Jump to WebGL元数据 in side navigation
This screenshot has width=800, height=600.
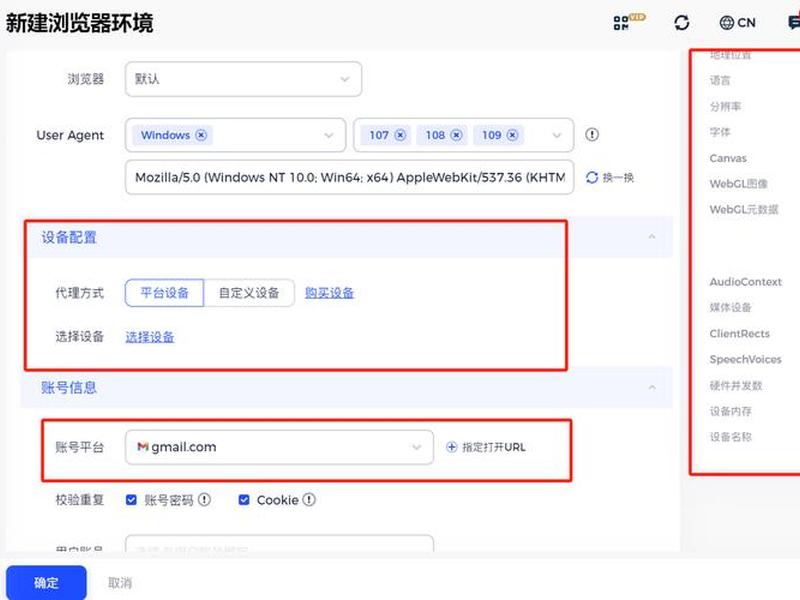point(744,209)
